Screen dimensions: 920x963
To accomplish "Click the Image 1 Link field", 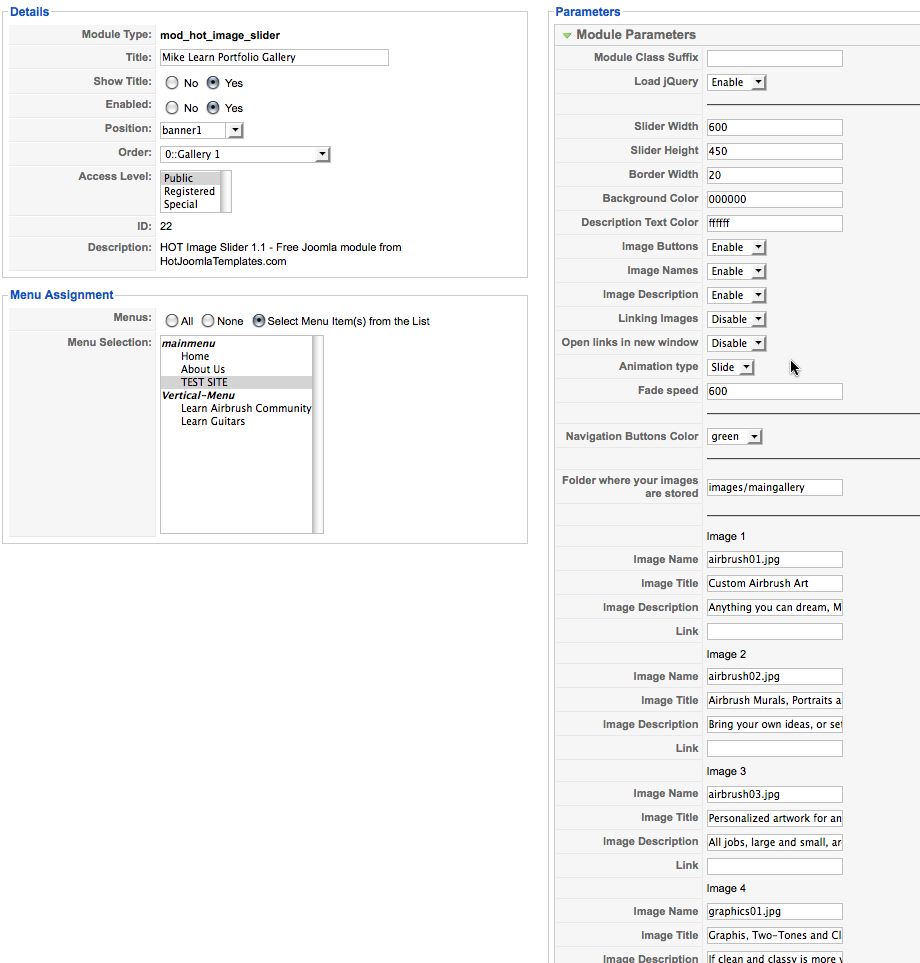I will [x=774, y=631].
